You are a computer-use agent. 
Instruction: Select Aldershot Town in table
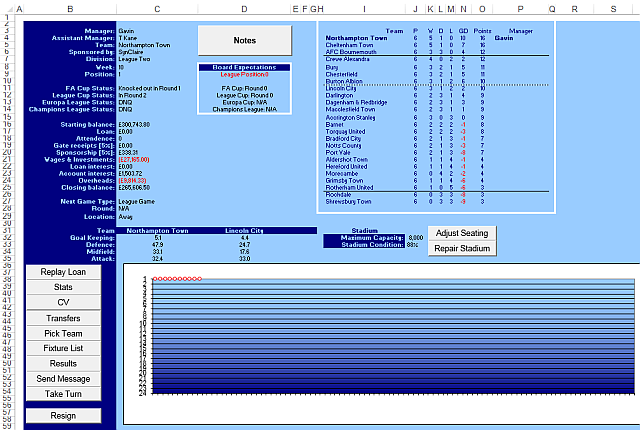point(347,160)
